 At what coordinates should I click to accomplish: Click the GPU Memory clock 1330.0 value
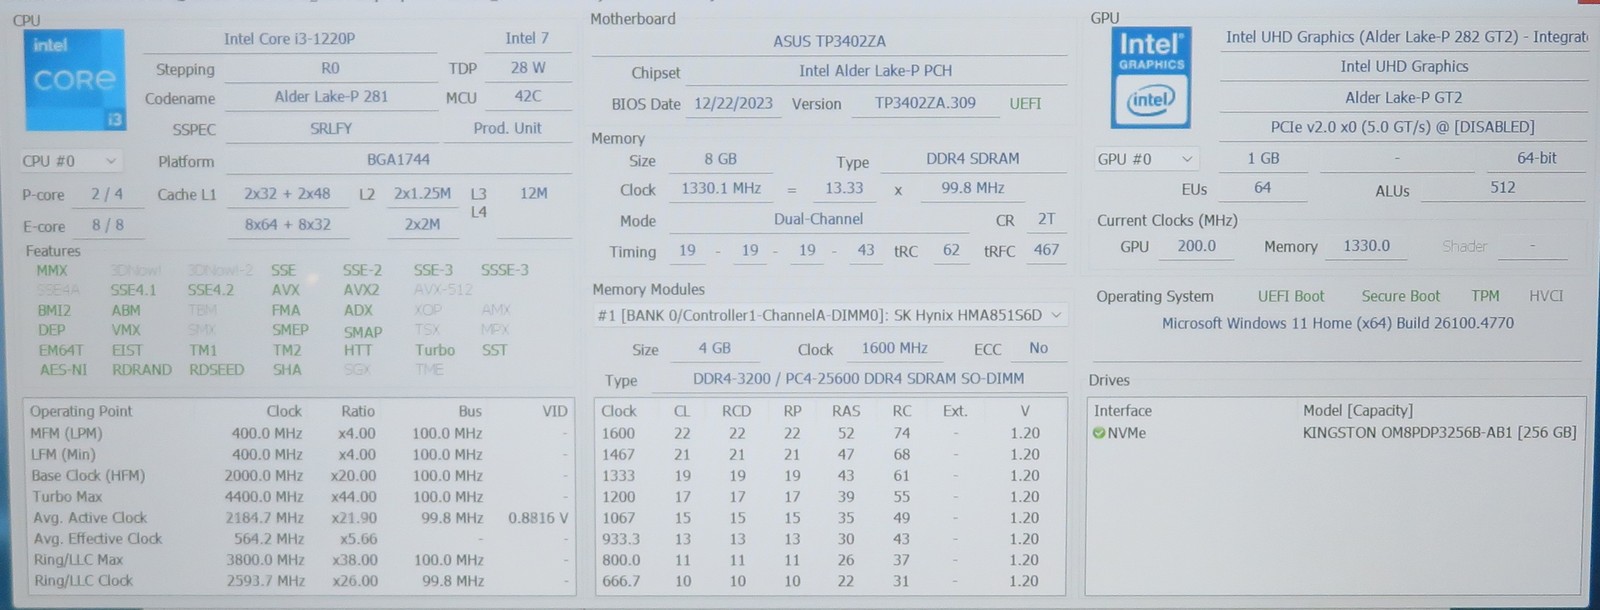(1366, 246)
